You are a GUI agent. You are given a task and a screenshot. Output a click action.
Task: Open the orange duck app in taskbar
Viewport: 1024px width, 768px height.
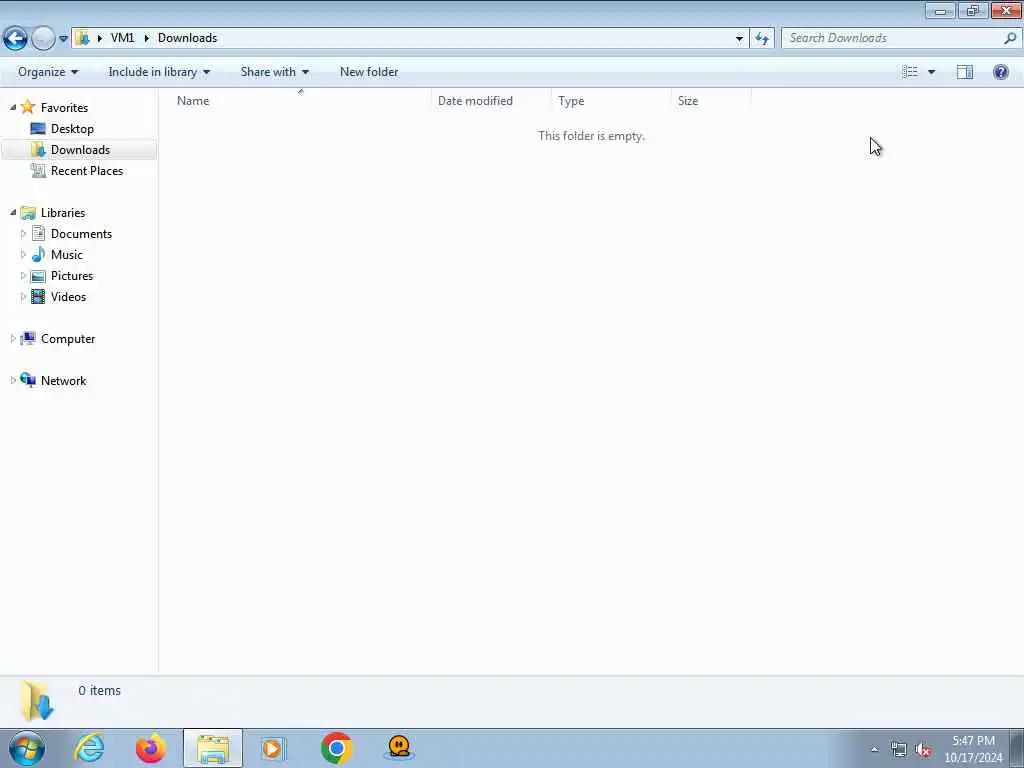(398, 748)
